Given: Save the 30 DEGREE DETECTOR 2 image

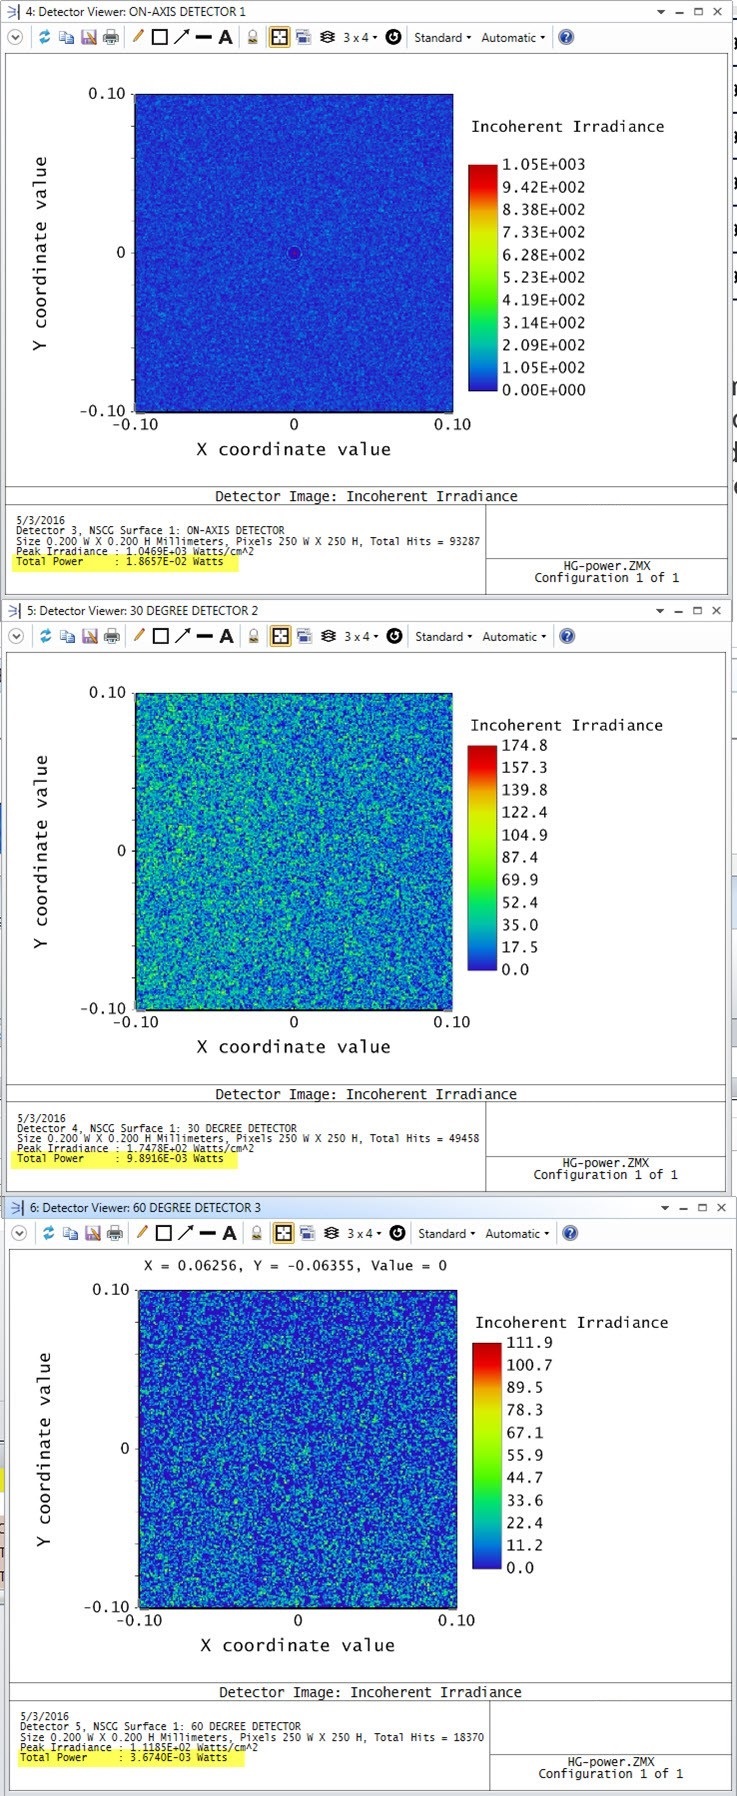Looking at the screenshot, I should 89,636.
